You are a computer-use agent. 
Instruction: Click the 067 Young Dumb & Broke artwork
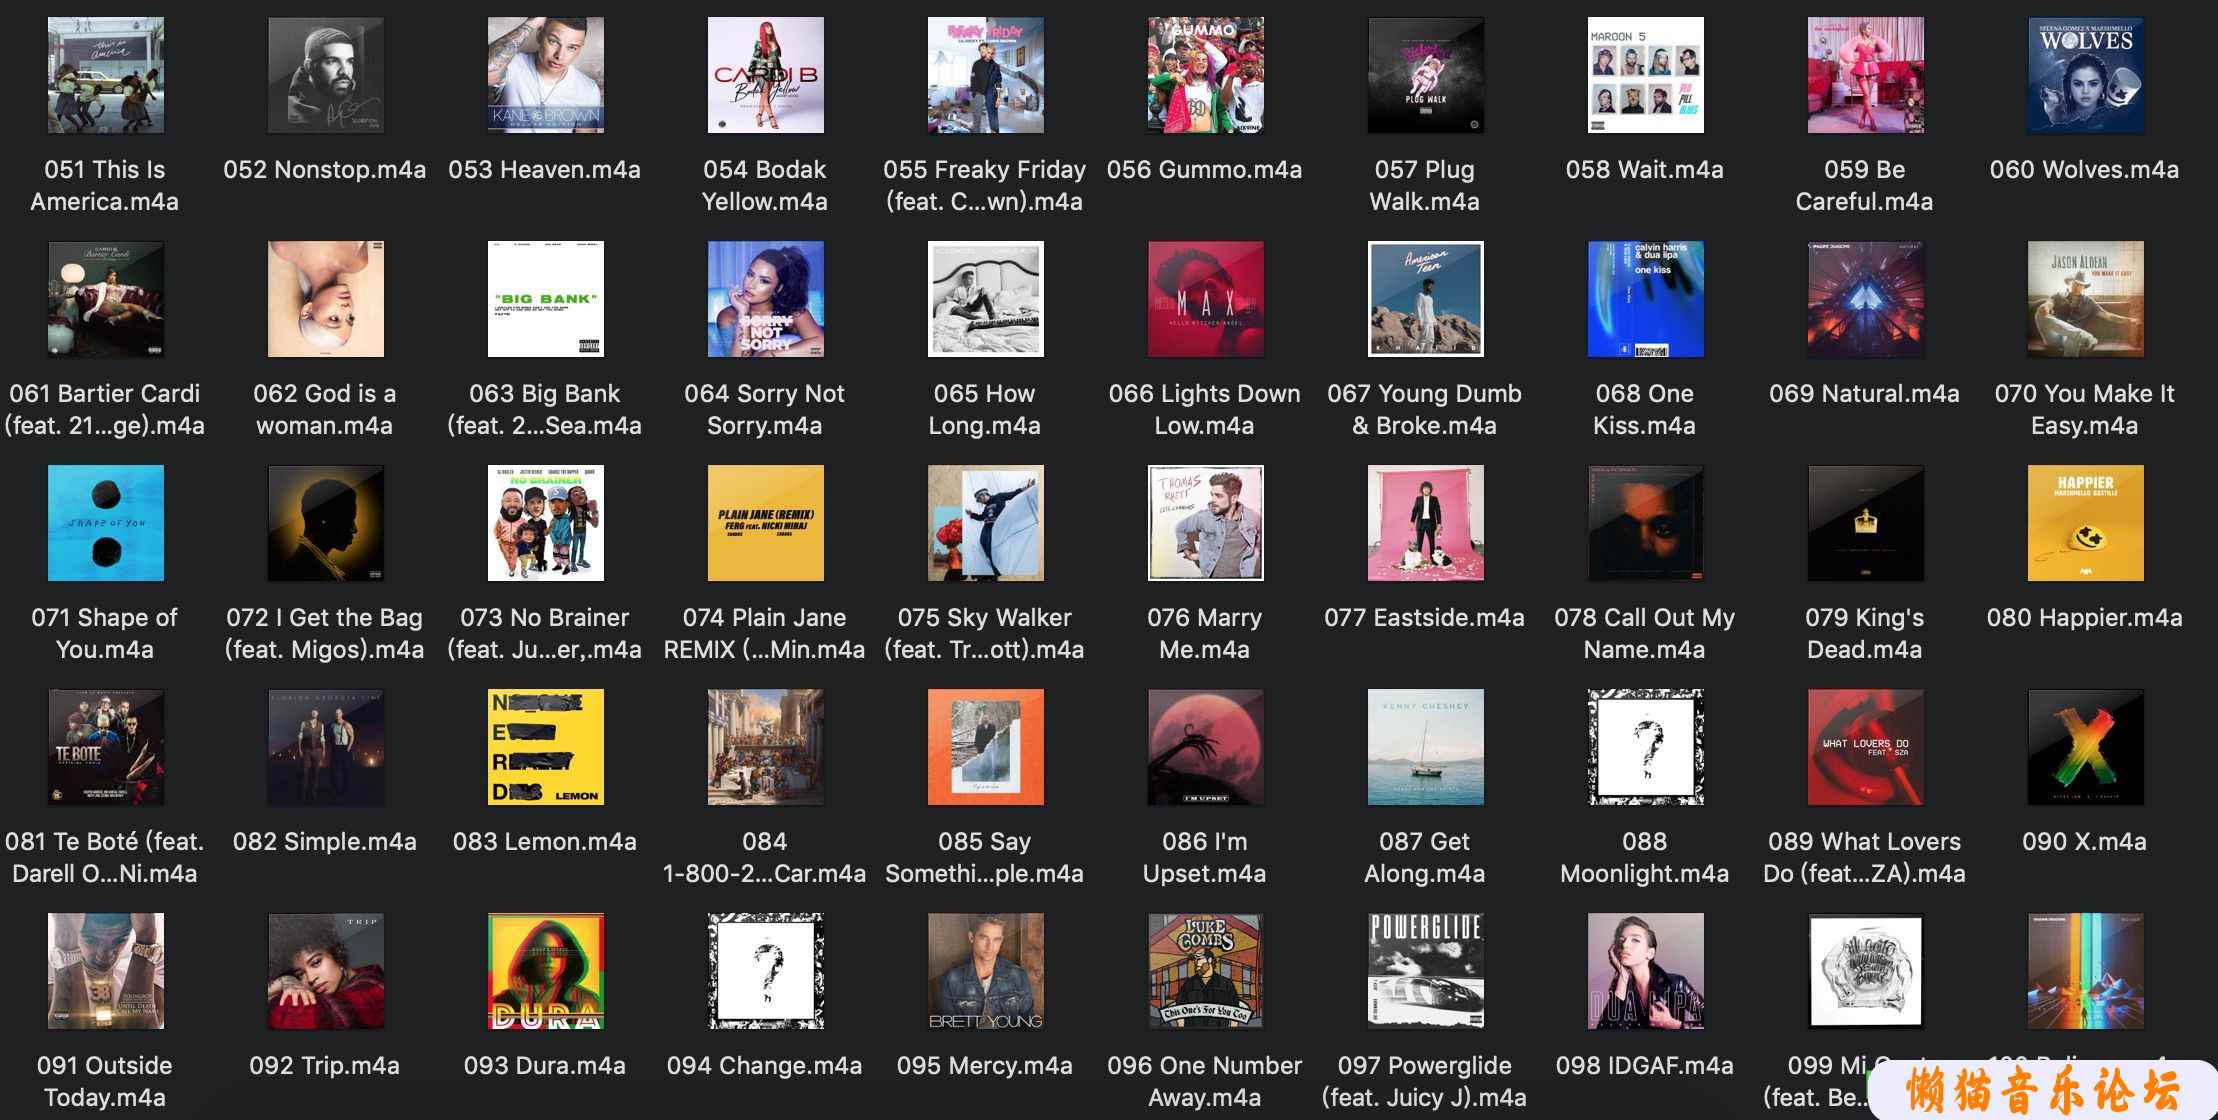1426,299
